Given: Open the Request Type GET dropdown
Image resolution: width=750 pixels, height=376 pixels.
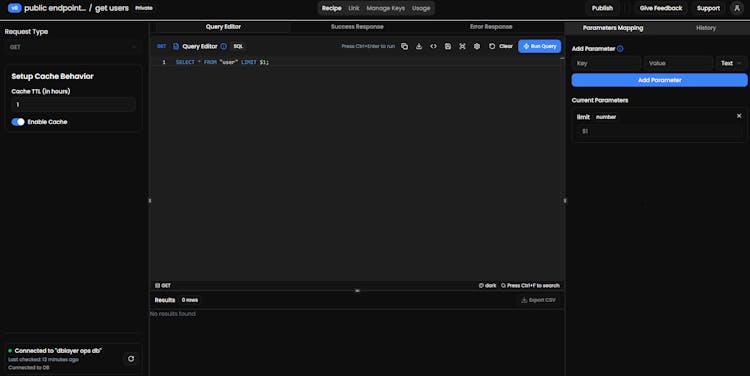Looking at the screenshot, I should pos(73,47).
